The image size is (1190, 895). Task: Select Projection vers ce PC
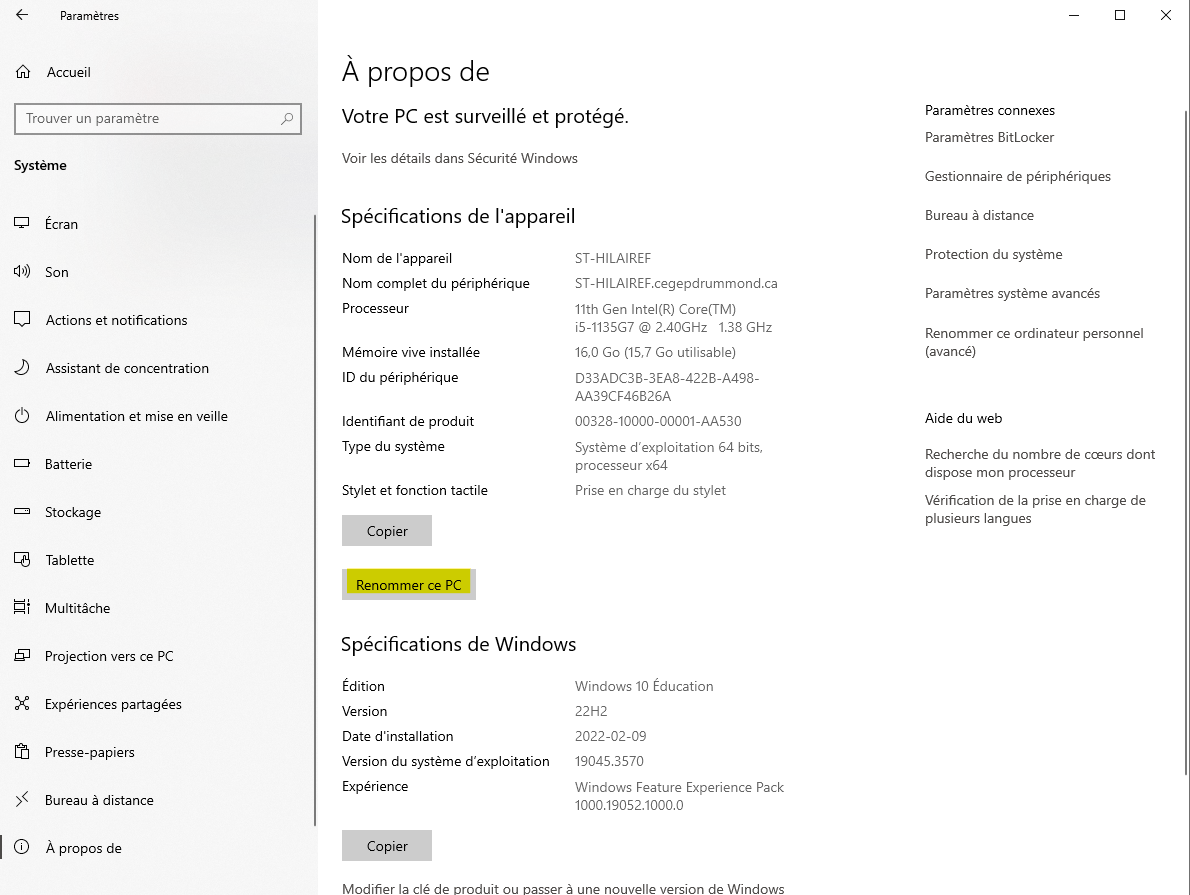109,656
